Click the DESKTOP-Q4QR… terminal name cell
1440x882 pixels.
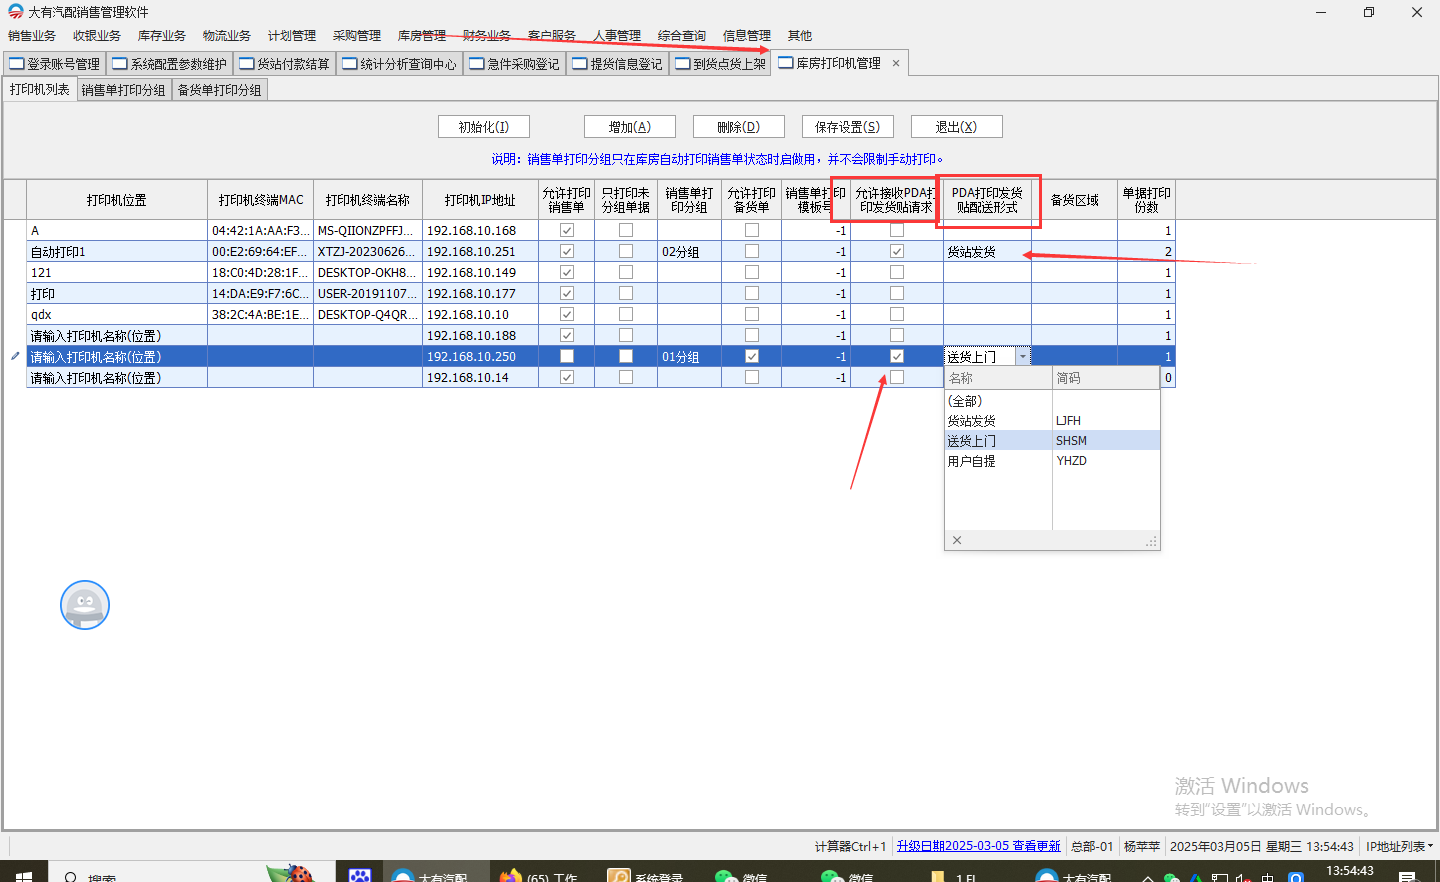pos(368,314)
